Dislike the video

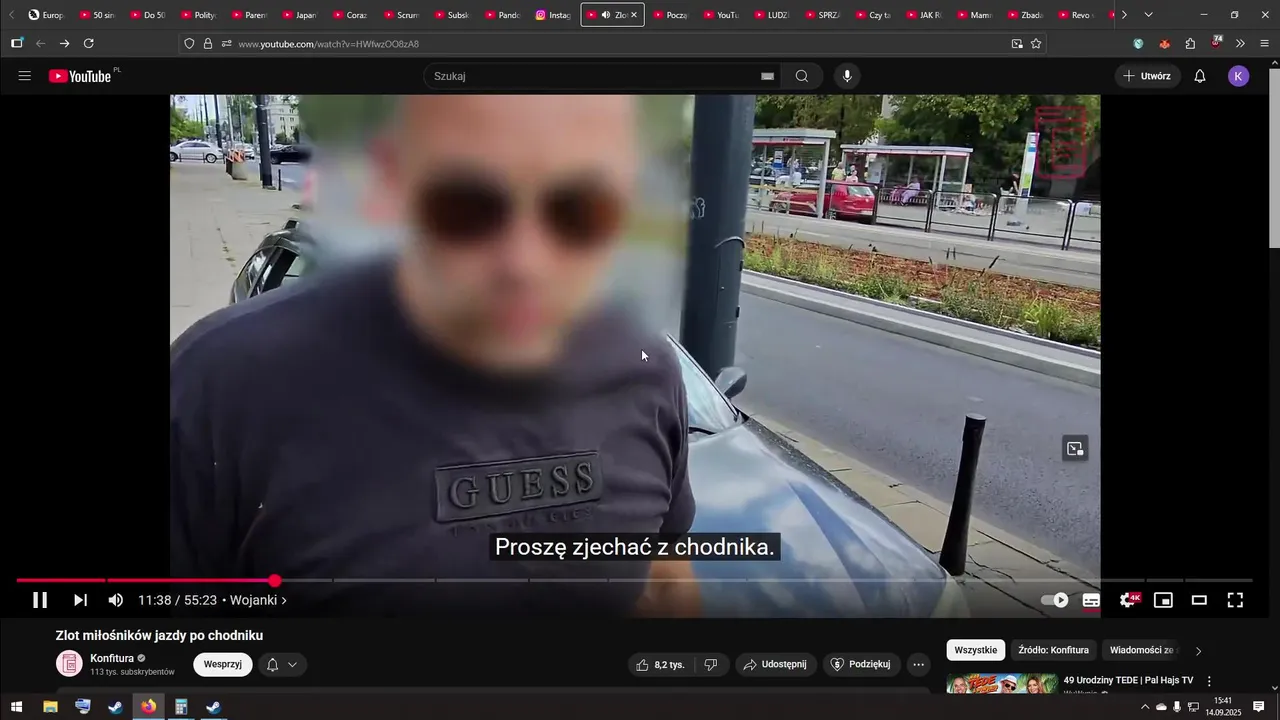(x=711, y=664)
